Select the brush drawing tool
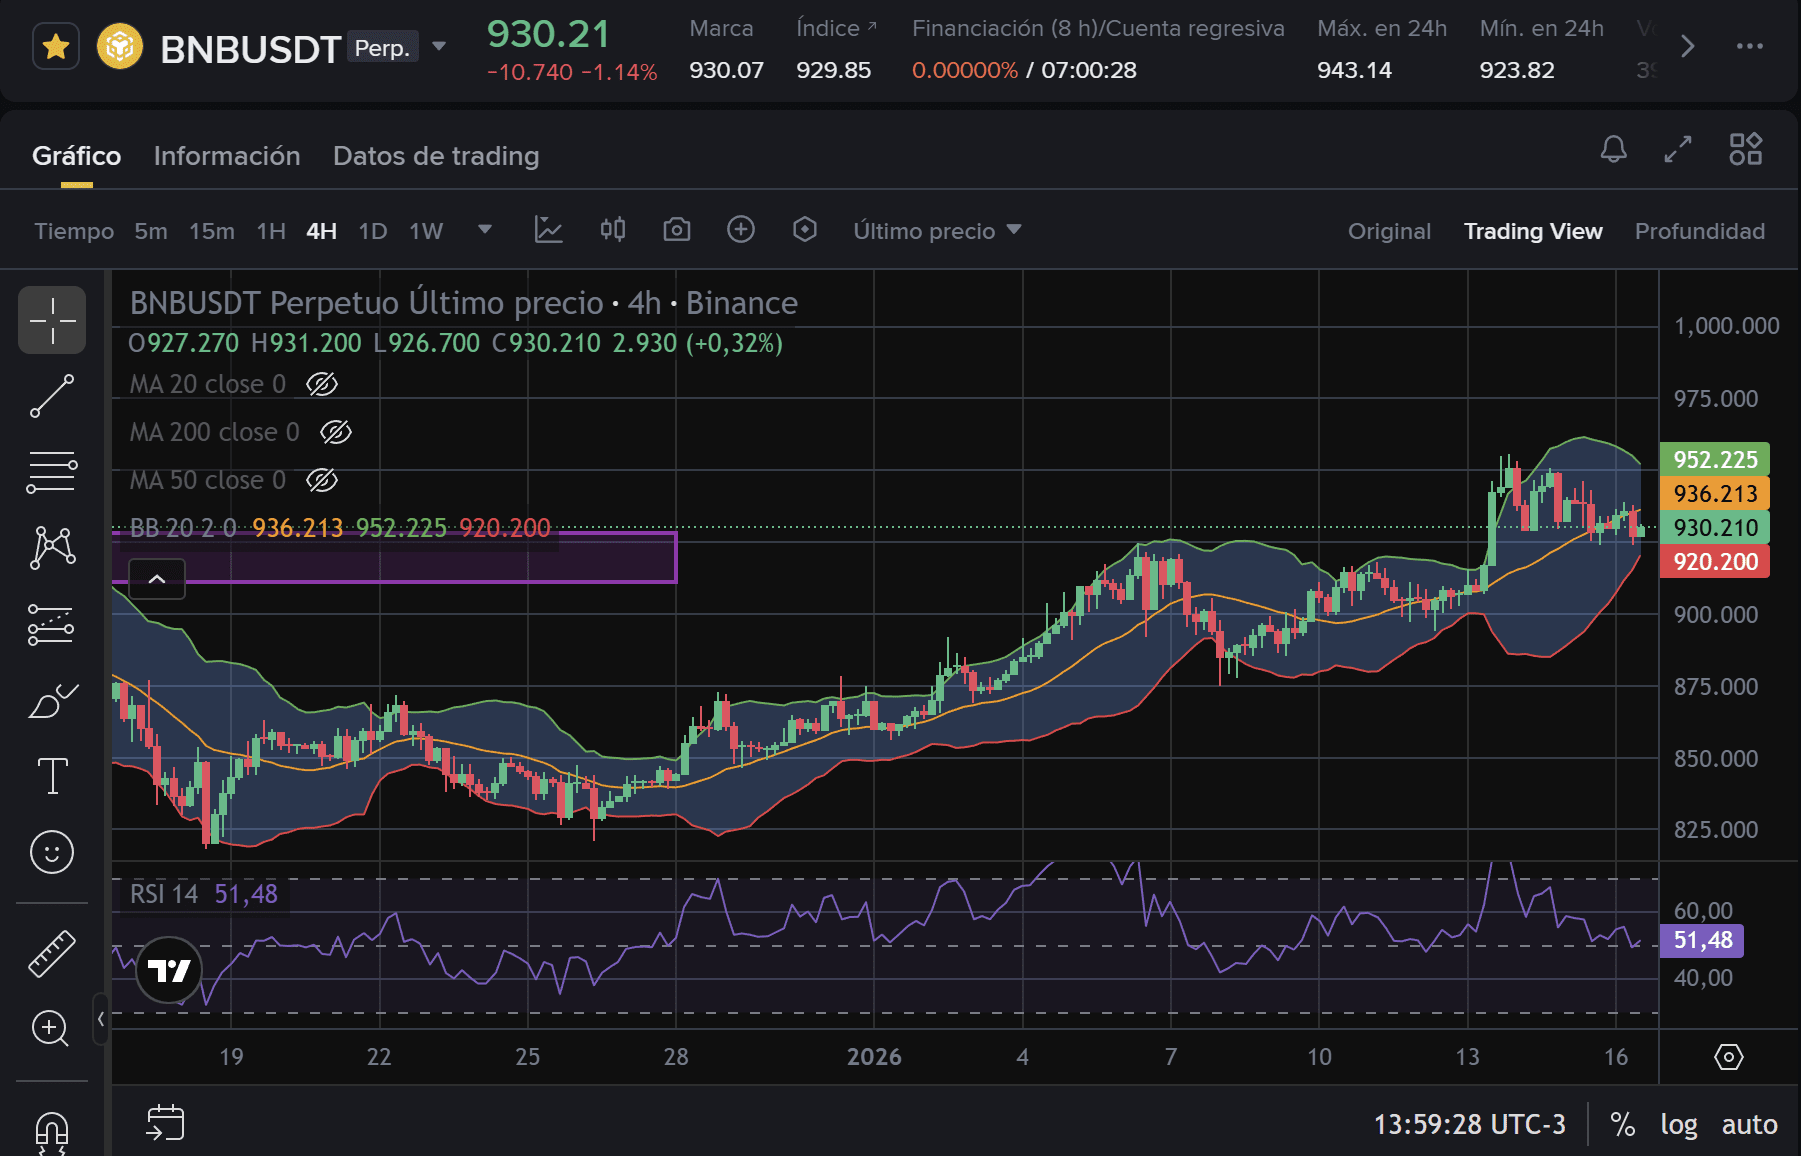This screenshot has height=1156, width=1801. pos(52,701)
